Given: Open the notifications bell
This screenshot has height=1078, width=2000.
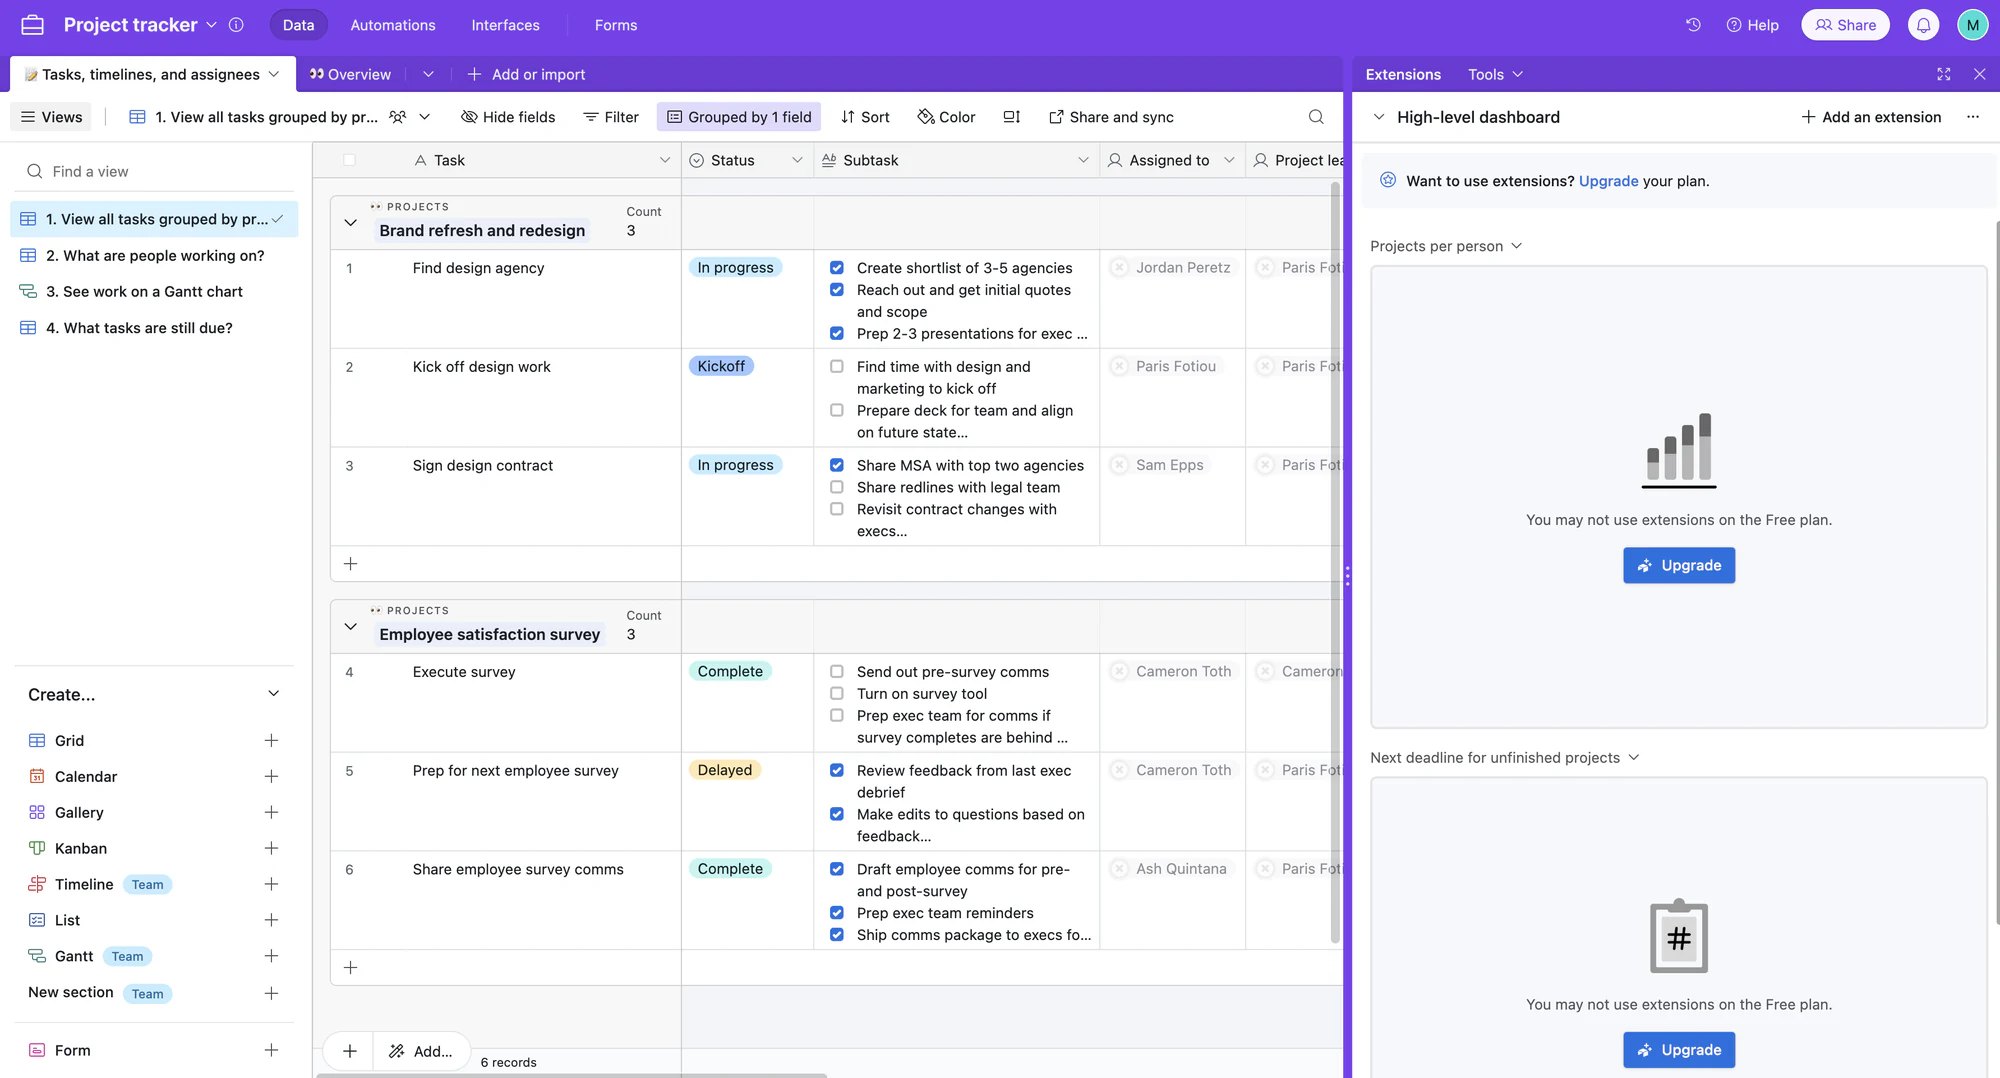Looking at the screenshot, I should [1923, 25].
